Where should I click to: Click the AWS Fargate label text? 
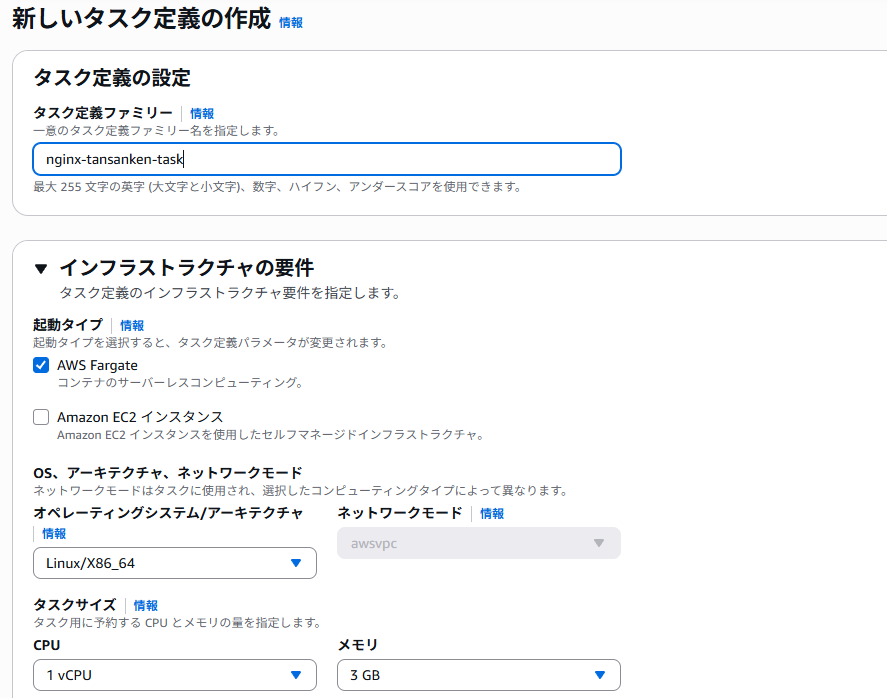(97, 365)
